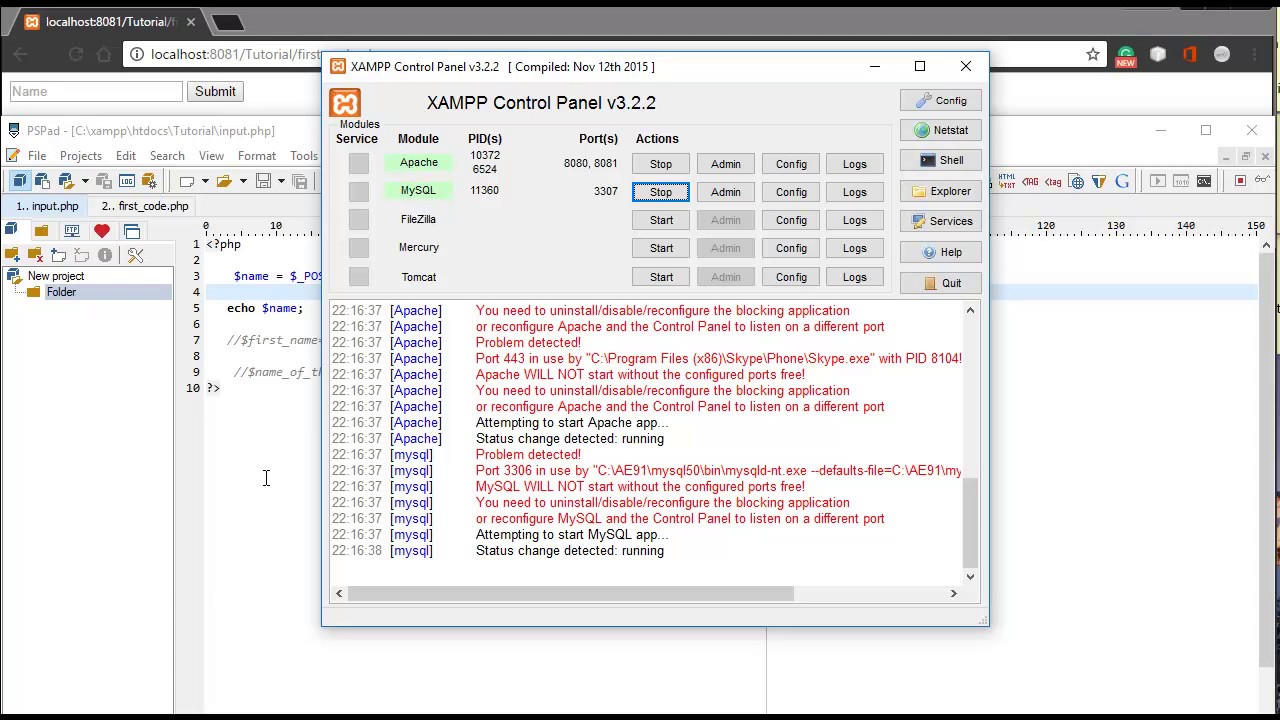Click the remove folder from project icon

(35, 256)
